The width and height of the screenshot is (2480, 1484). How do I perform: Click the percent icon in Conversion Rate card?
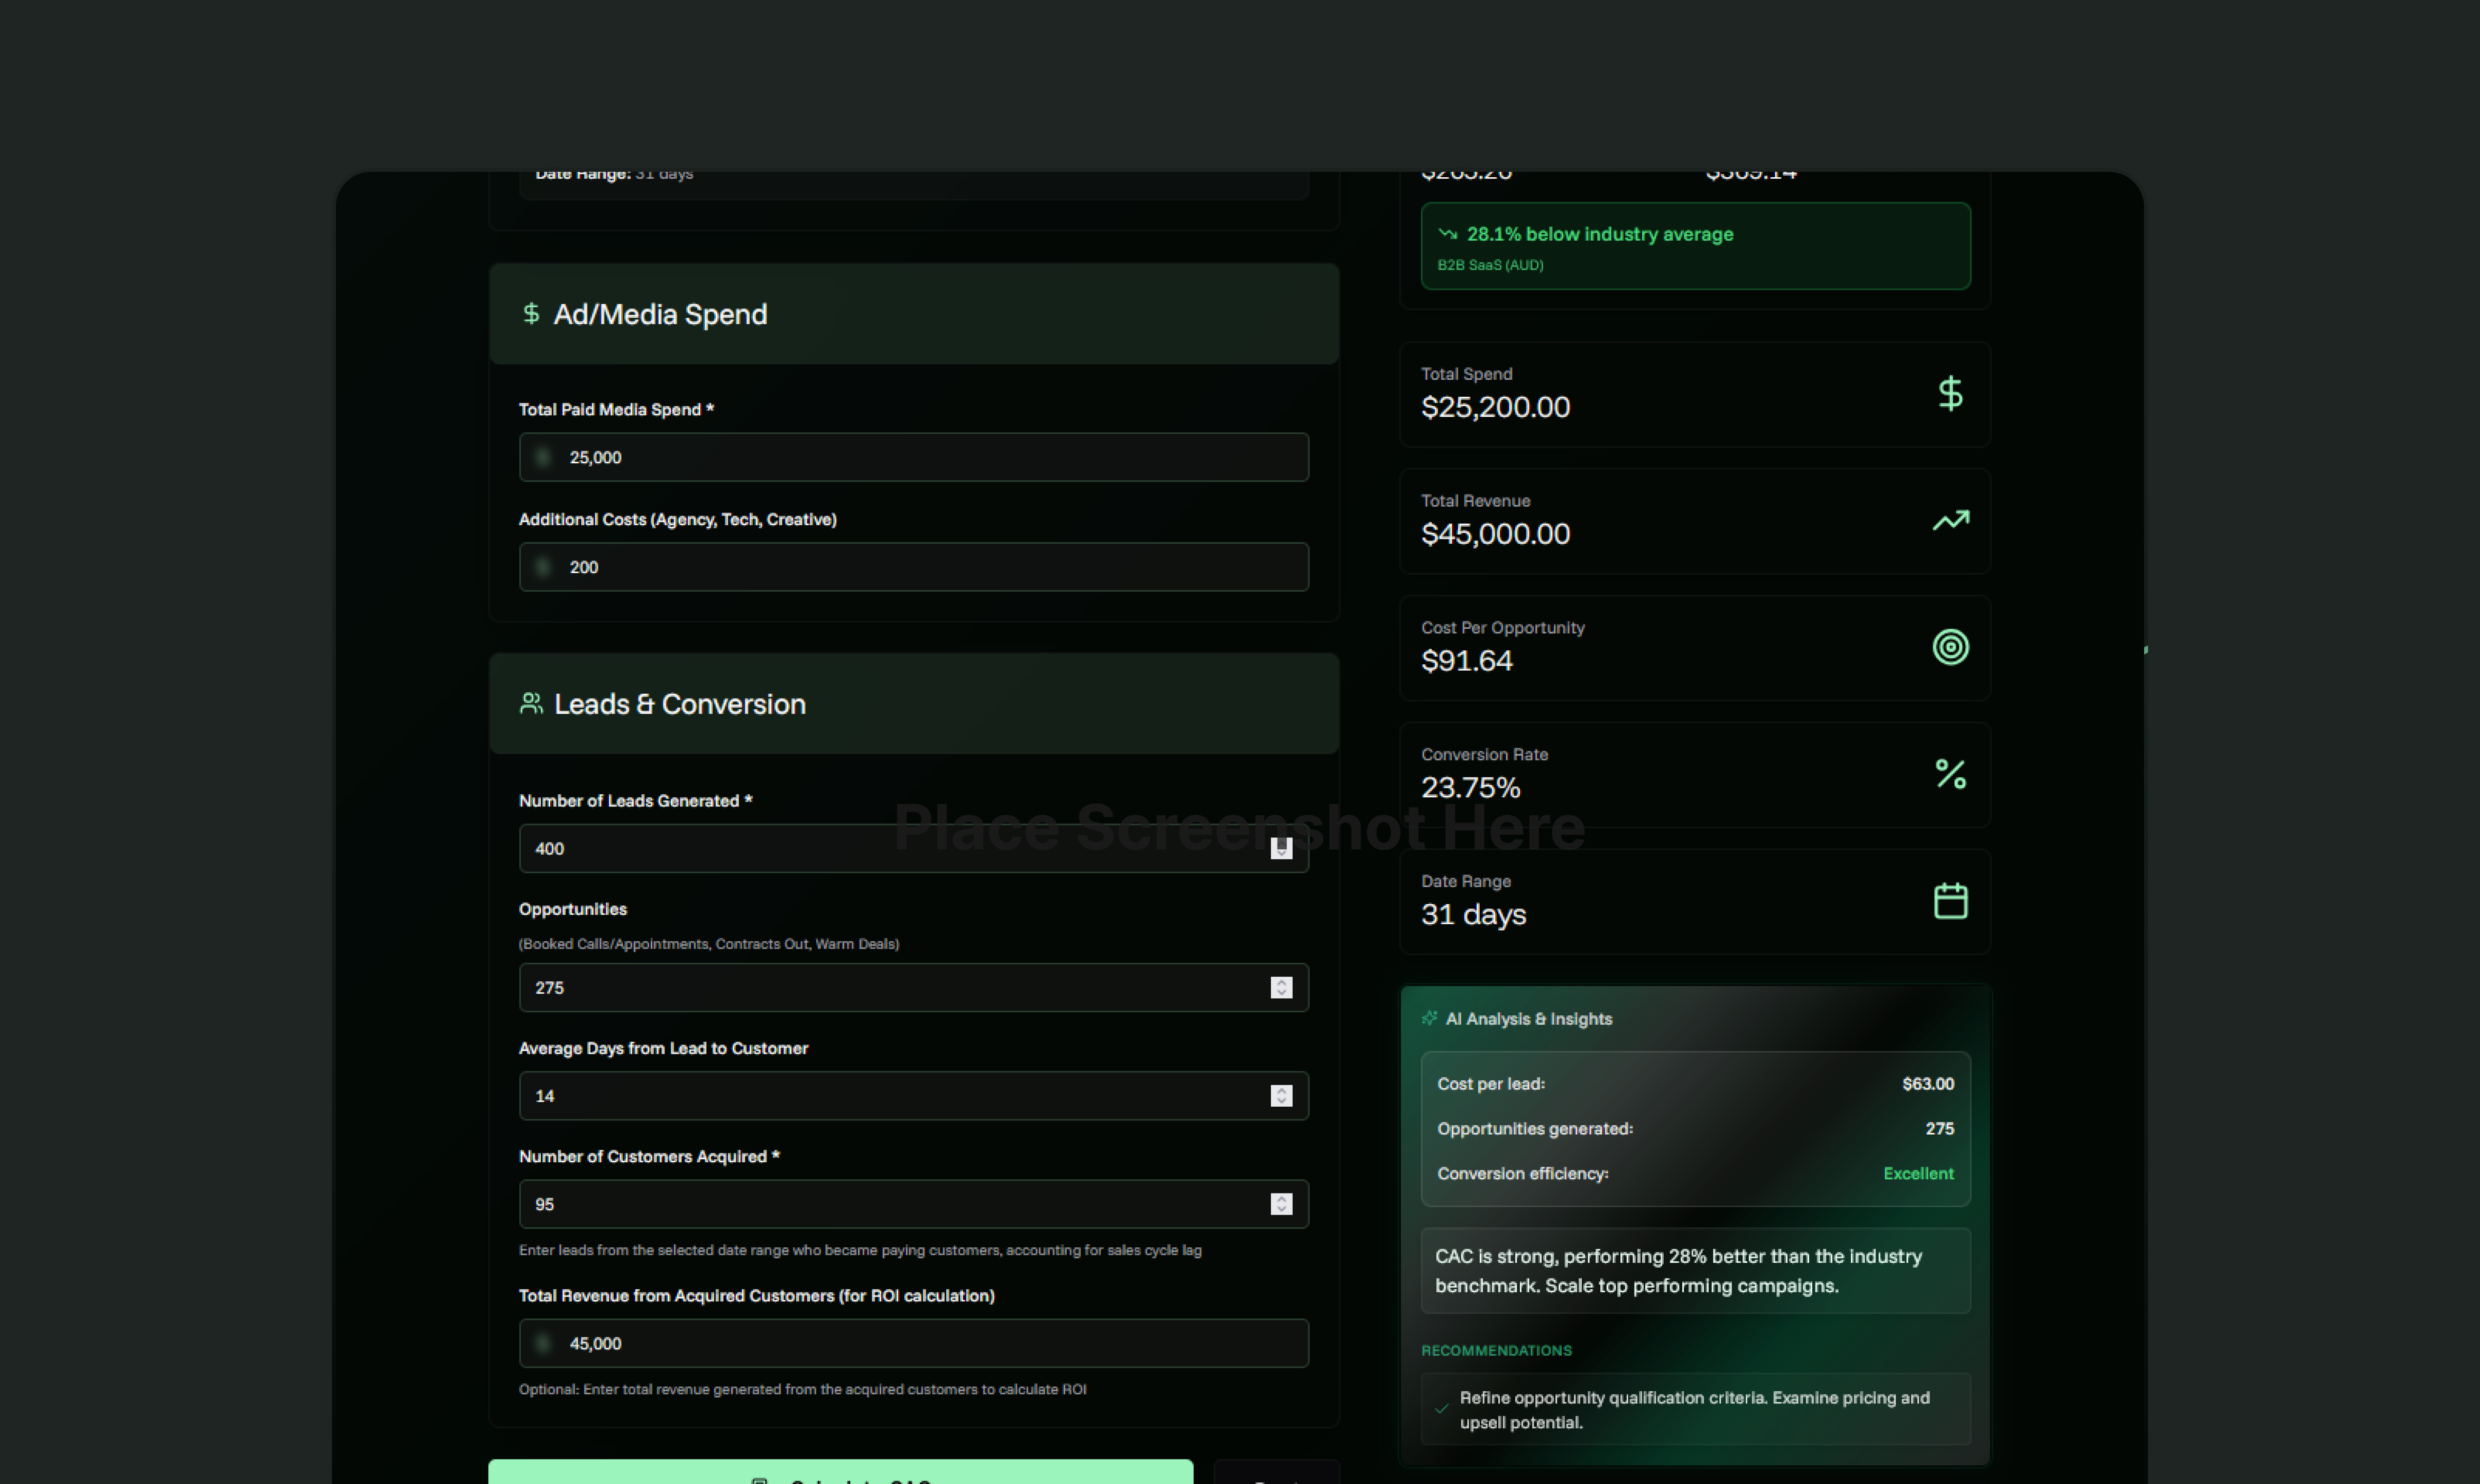click(x=1950, y=774)
